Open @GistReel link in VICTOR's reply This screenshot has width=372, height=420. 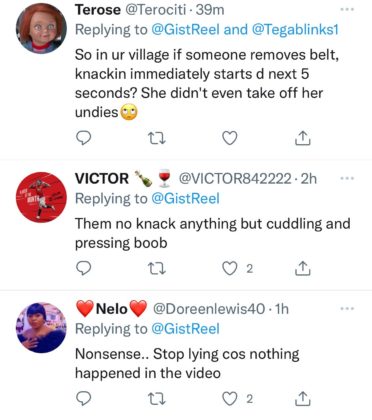[185, 199]
